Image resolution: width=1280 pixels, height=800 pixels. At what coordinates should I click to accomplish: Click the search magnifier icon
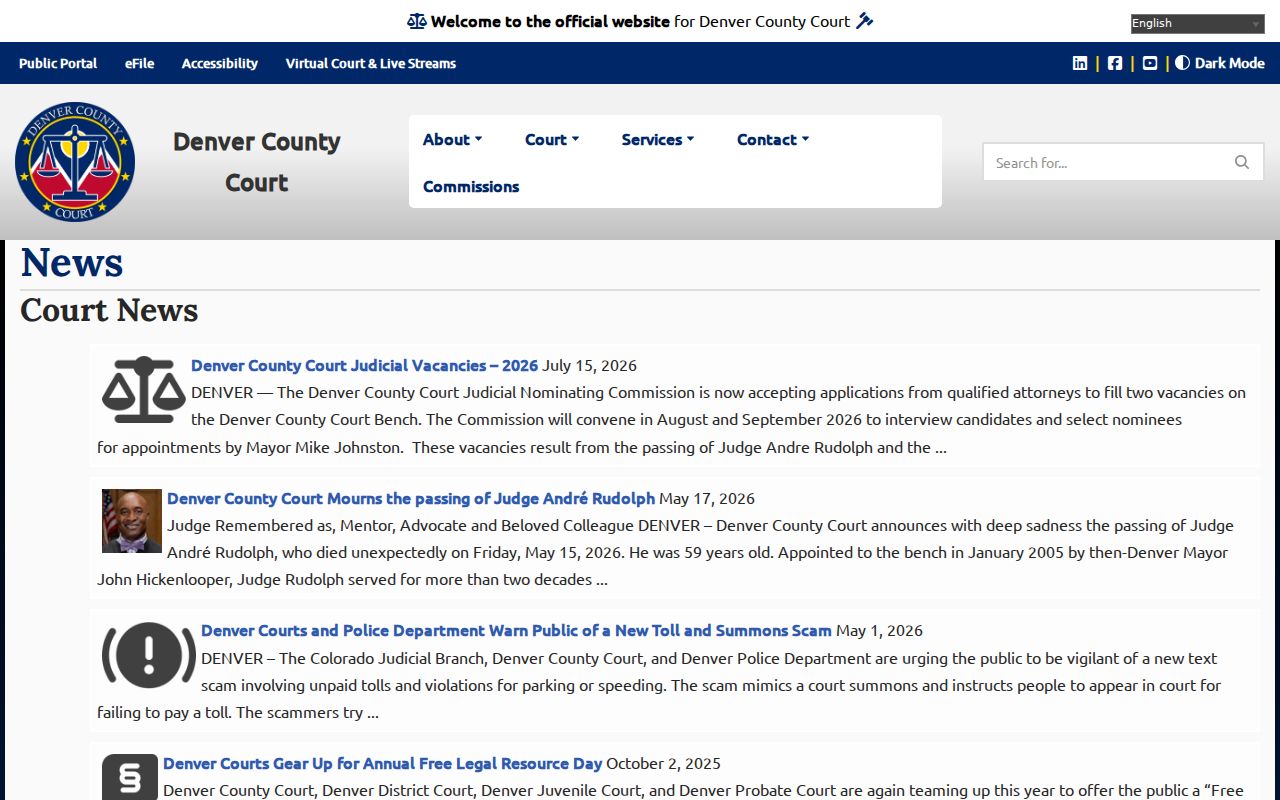(x=1242, y=162)
